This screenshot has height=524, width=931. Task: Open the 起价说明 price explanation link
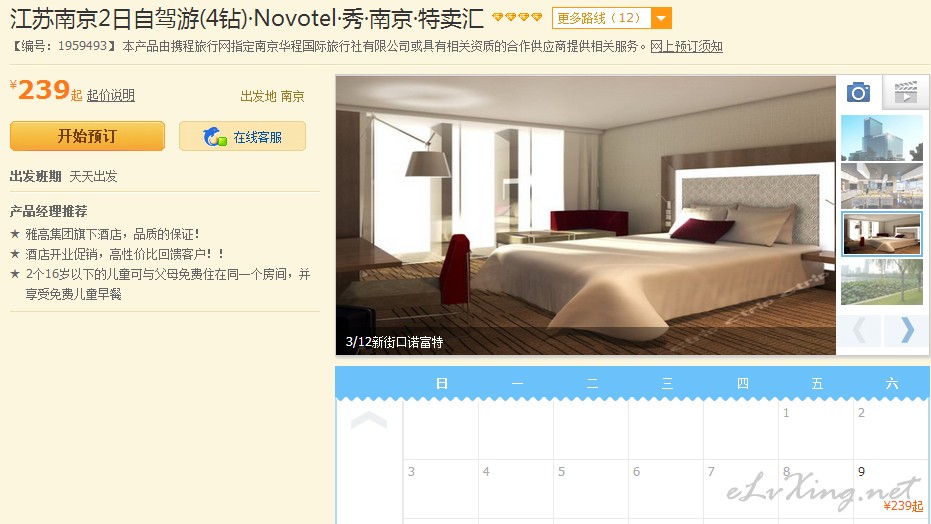click(110, 96)
